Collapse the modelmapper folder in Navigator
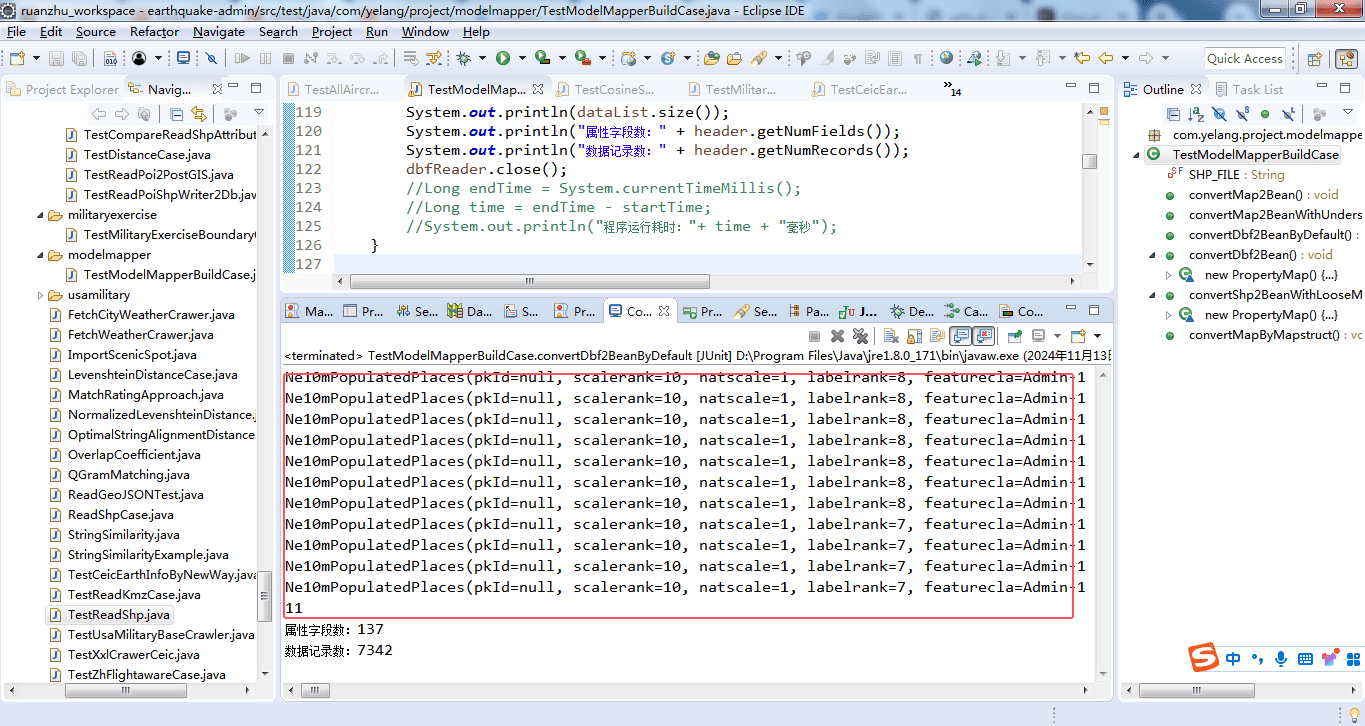1365x726 pixels. click(41, 255)
